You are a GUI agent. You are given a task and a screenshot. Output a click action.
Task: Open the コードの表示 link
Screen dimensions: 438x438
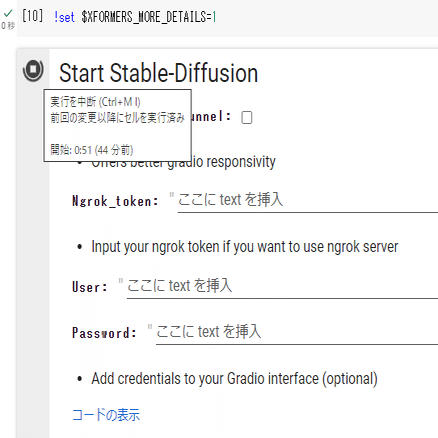pos(106,415)
